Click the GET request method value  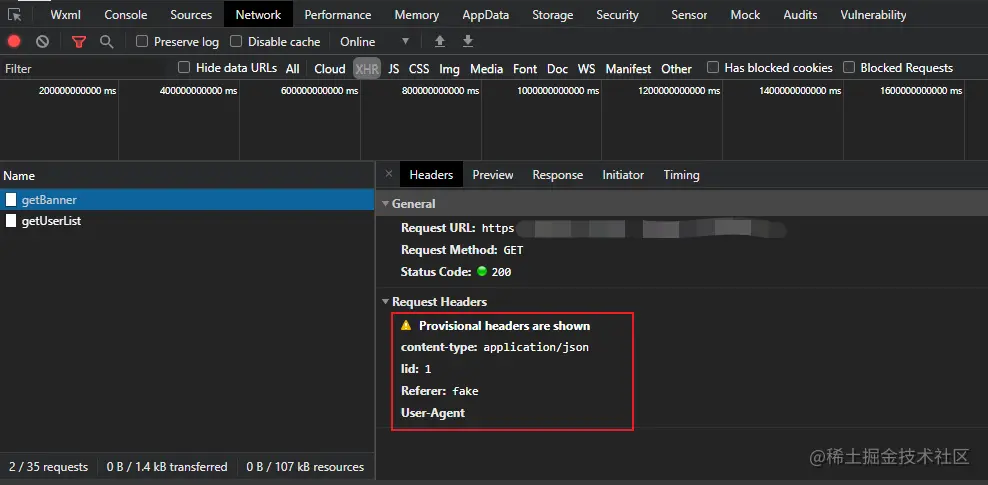coord(513,250)
